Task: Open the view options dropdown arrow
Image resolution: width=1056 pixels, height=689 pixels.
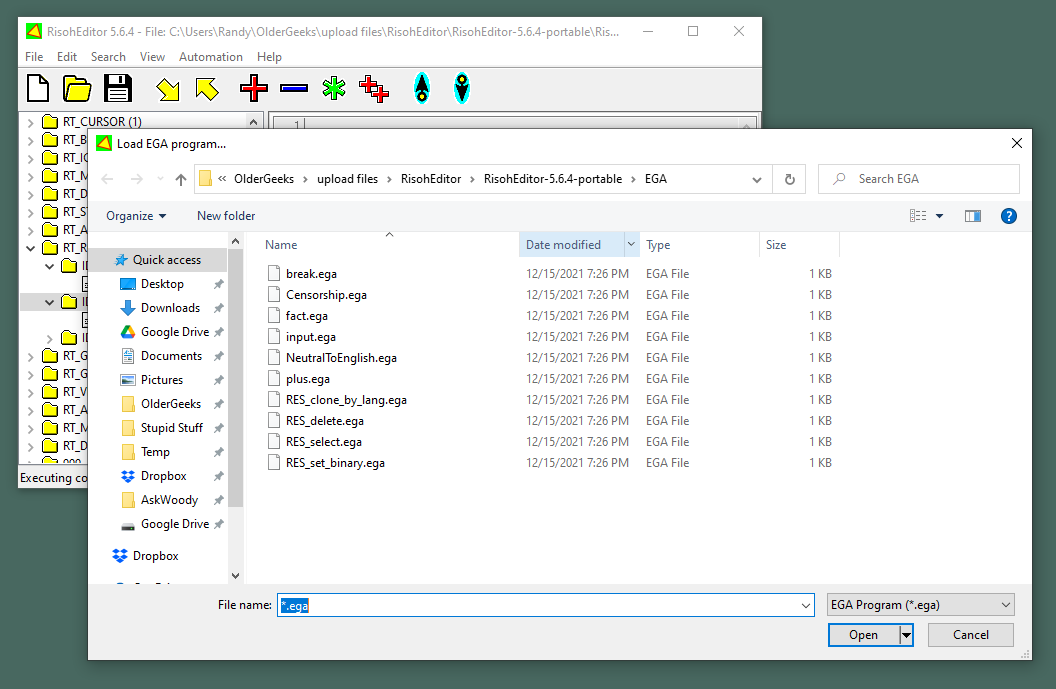Action: (x=939, y=216)
